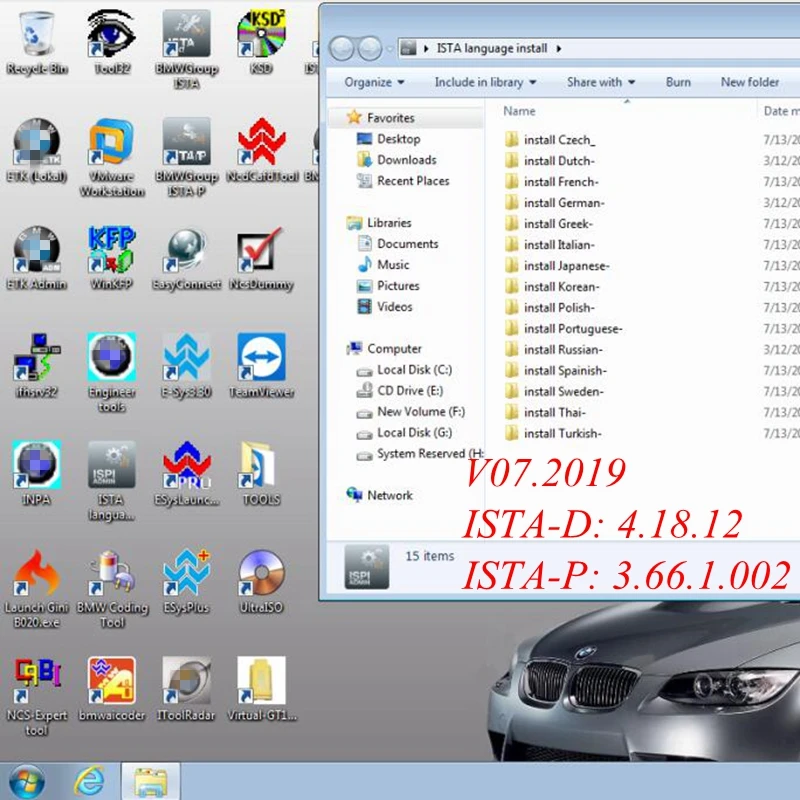Open the Share with dropdown
Screen dimensions: 800x800
point(601,82)
